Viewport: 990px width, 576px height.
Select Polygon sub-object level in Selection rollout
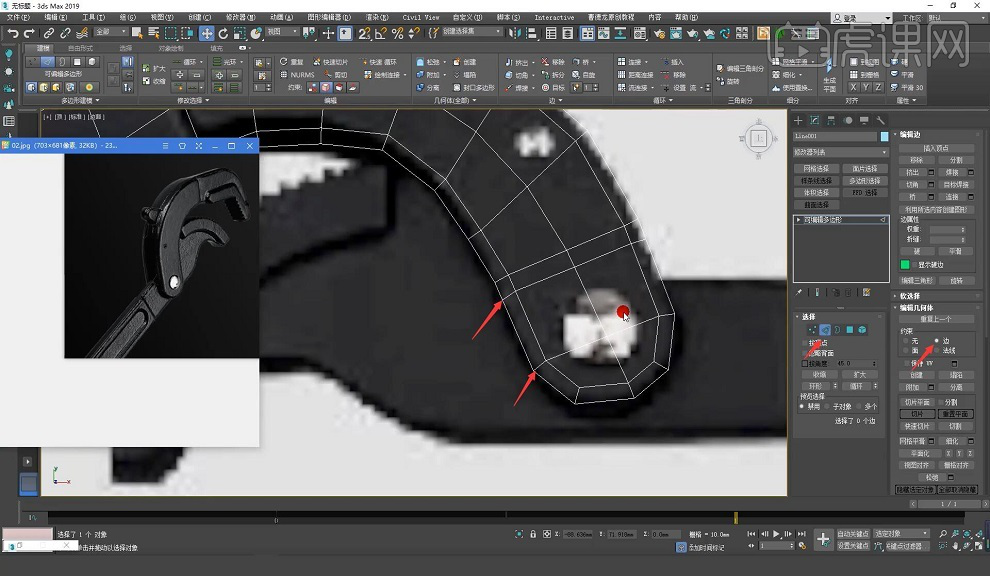click(850, 330)
